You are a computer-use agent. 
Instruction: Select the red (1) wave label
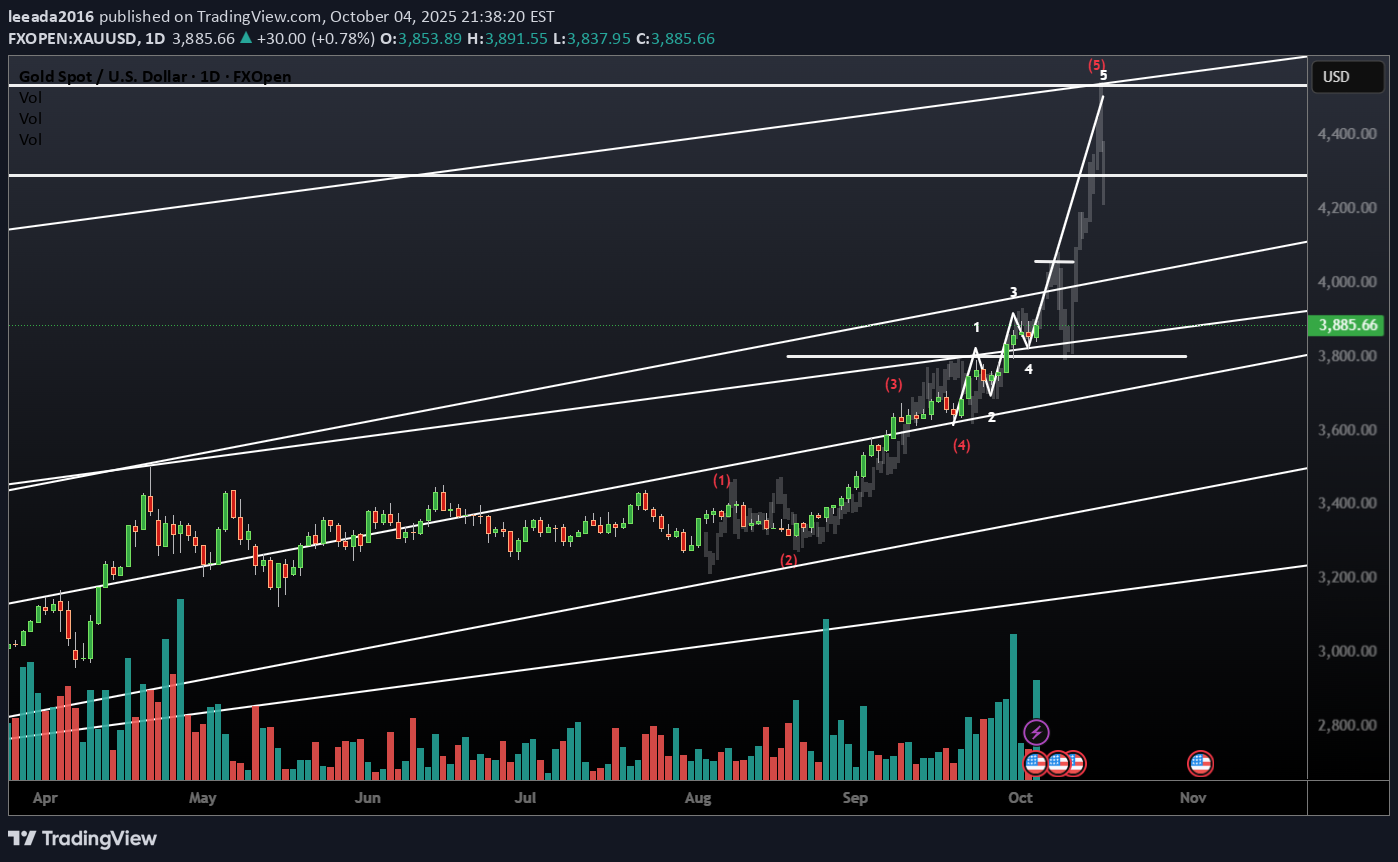722,480
